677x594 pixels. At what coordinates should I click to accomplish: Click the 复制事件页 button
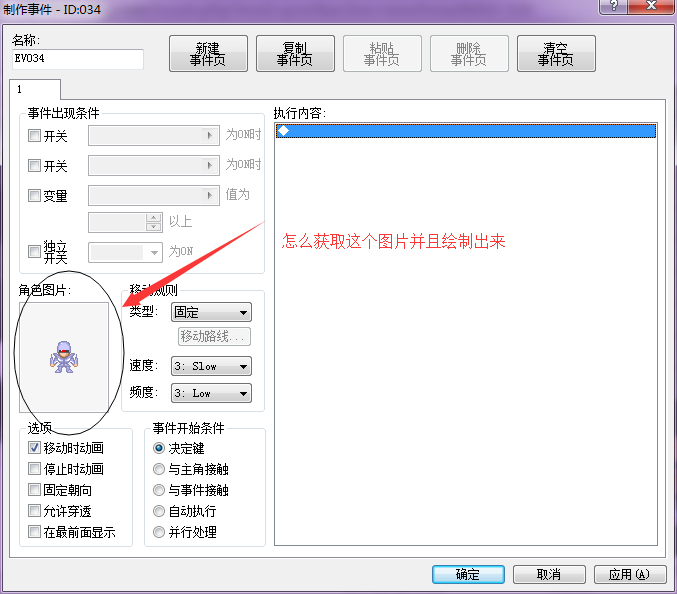pyautogui.click(x=295, y=54)
